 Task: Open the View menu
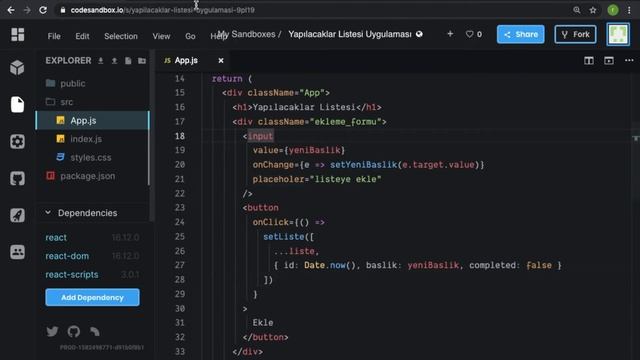161,36
